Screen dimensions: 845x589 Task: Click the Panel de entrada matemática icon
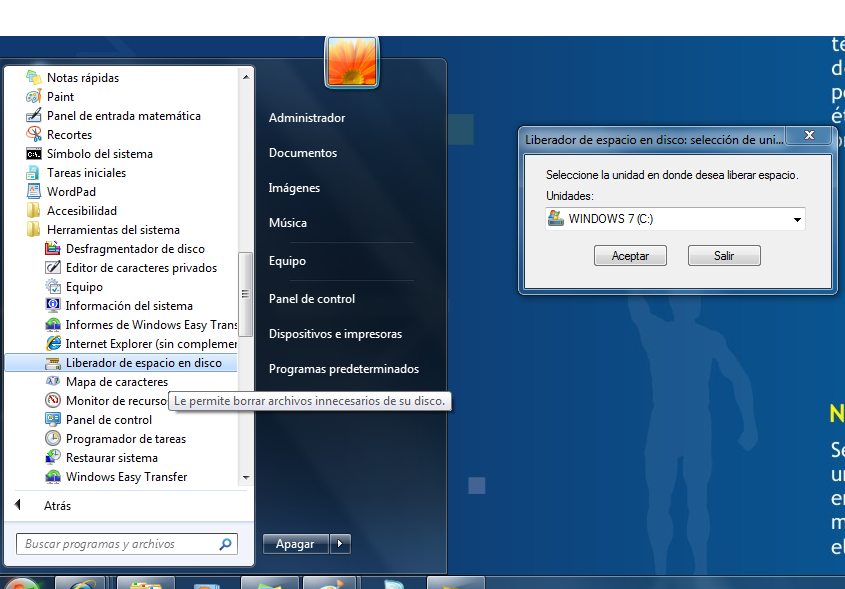pyautogui.click(x=33, y=115)
